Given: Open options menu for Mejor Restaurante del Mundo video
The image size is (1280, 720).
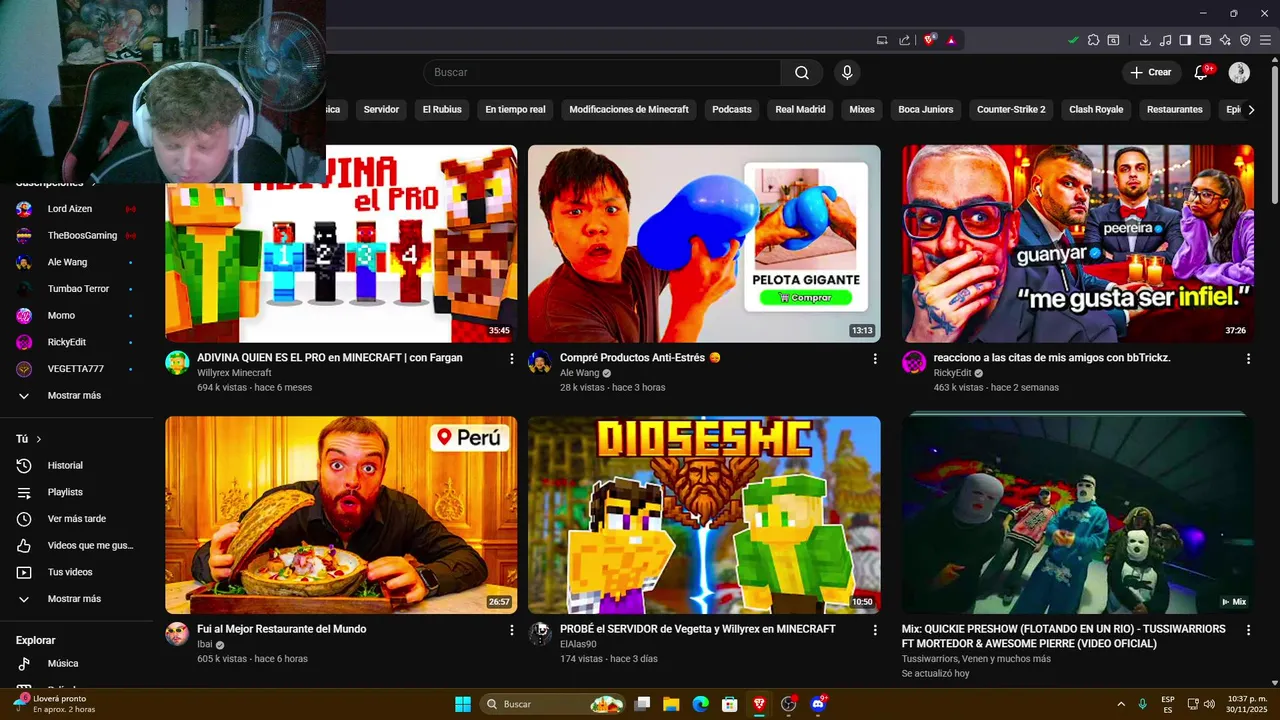Looking at the screenshot, I should click(x=511, y=630).
